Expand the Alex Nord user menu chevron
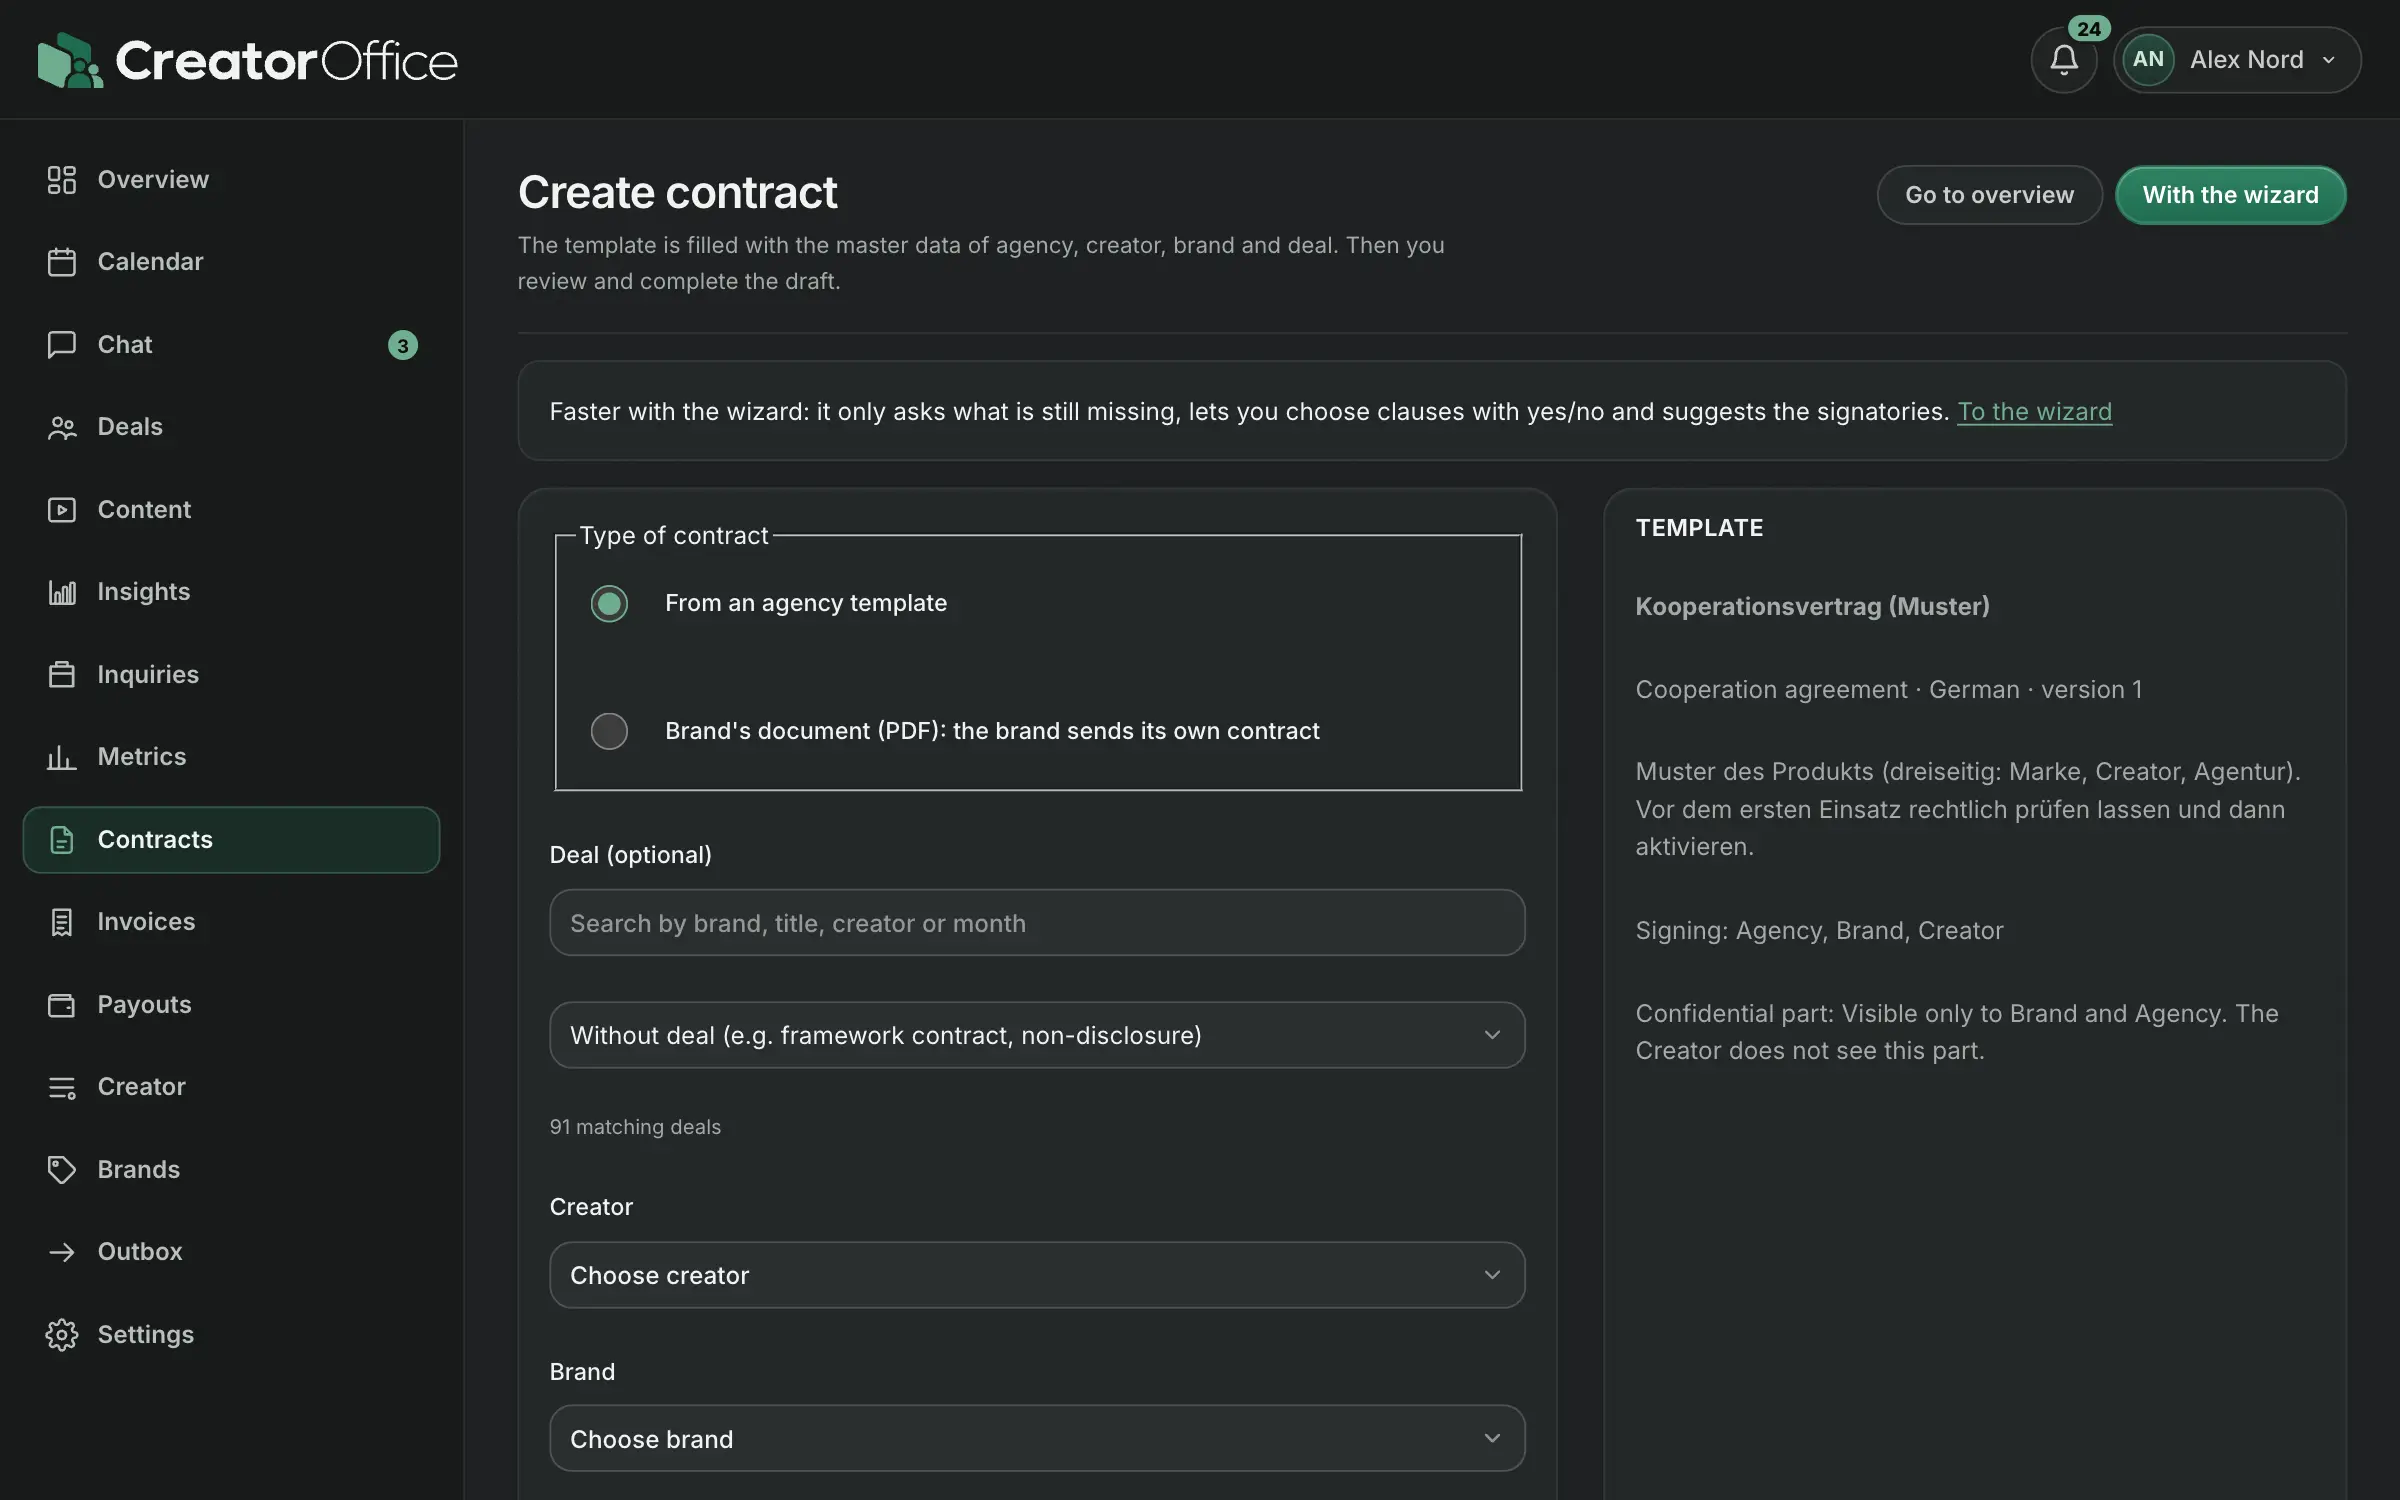2400x1500 pixels. [2329, 60]
